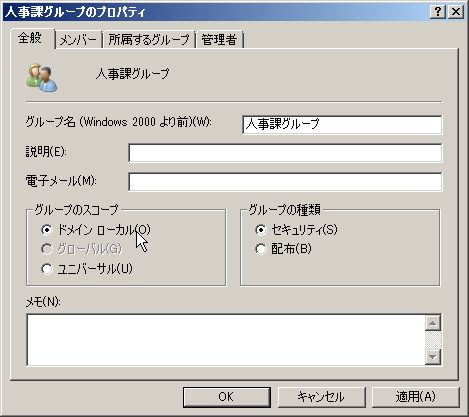Click into the 電子メール field

(285, 182)
